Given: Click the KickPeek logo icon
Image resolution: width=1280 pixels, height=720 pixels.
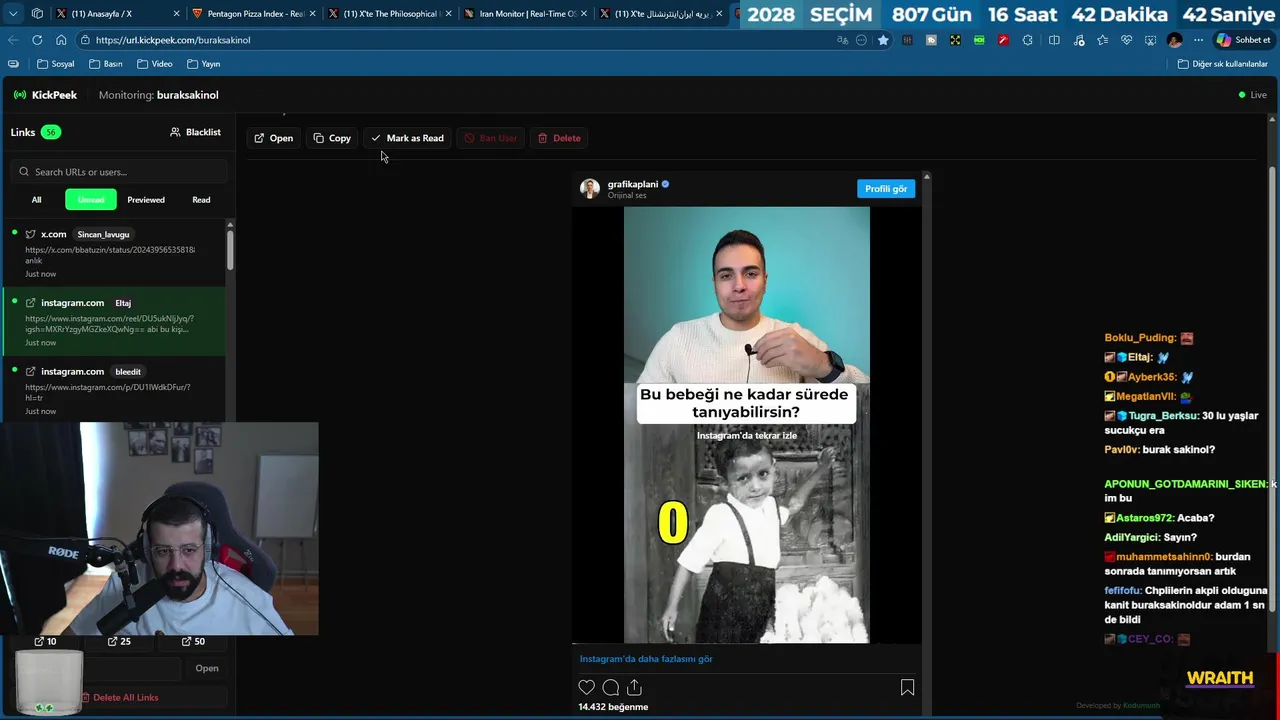Looking at the screenshot, I should (x=20, y=95).
